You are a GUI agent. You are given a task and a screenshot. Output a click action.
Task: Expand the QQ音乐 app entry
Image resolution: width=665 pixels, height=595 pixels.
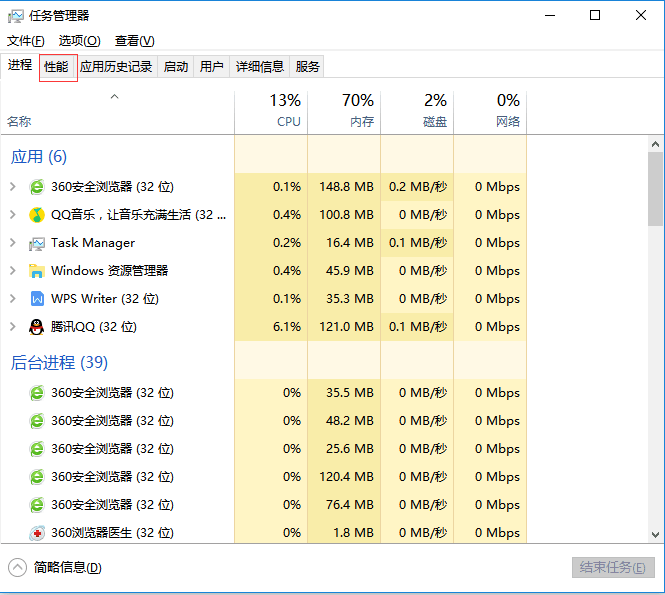[13, 215]
